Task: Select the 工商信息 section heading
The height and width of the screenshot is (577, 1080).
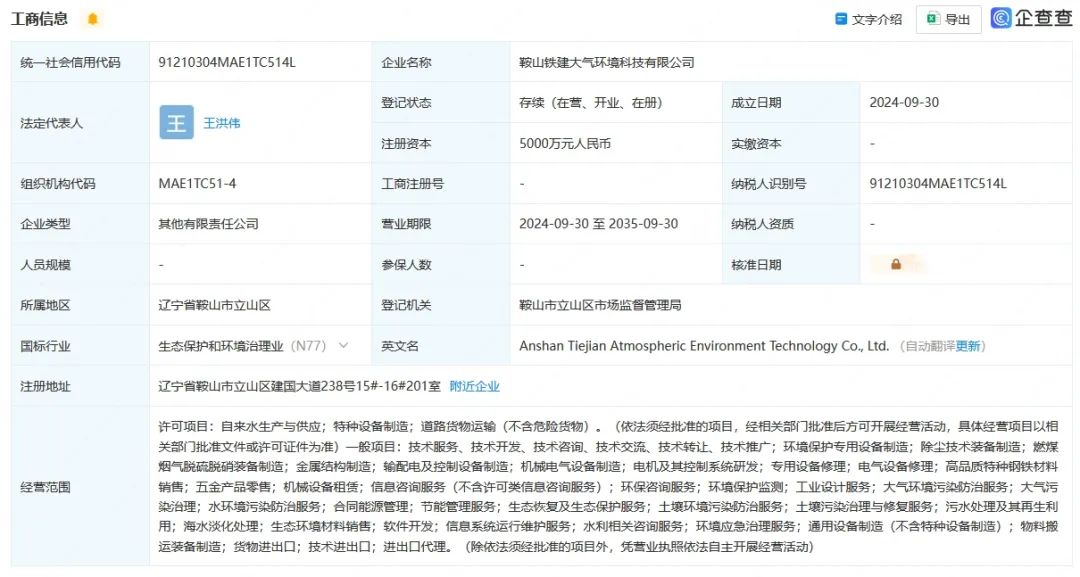Action: tap(40, 19)
